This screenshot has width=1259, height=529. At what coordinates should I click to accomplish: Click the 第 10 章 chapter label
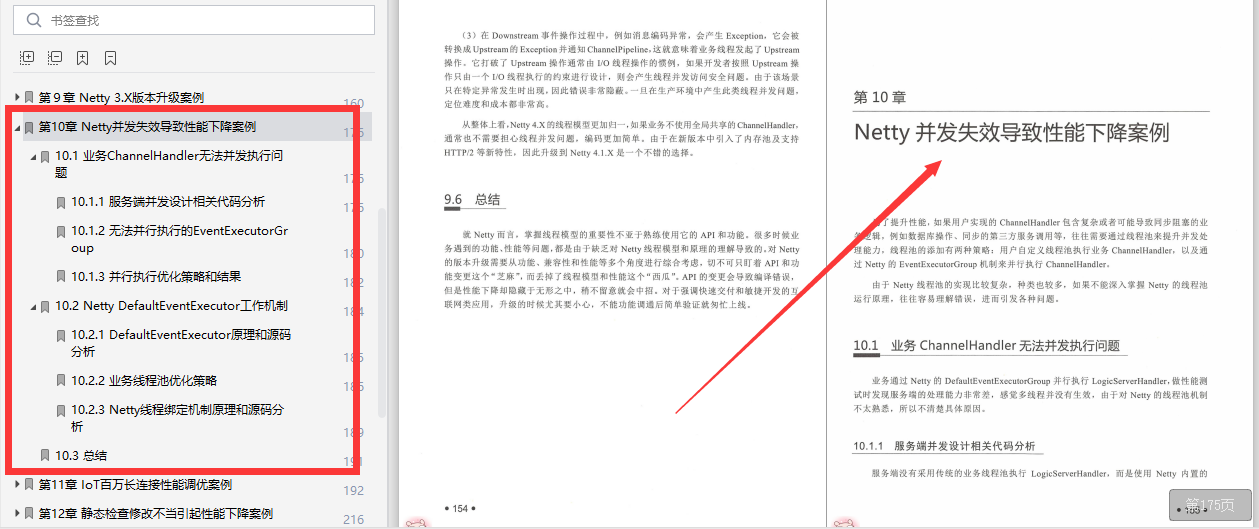coord(880,98)
